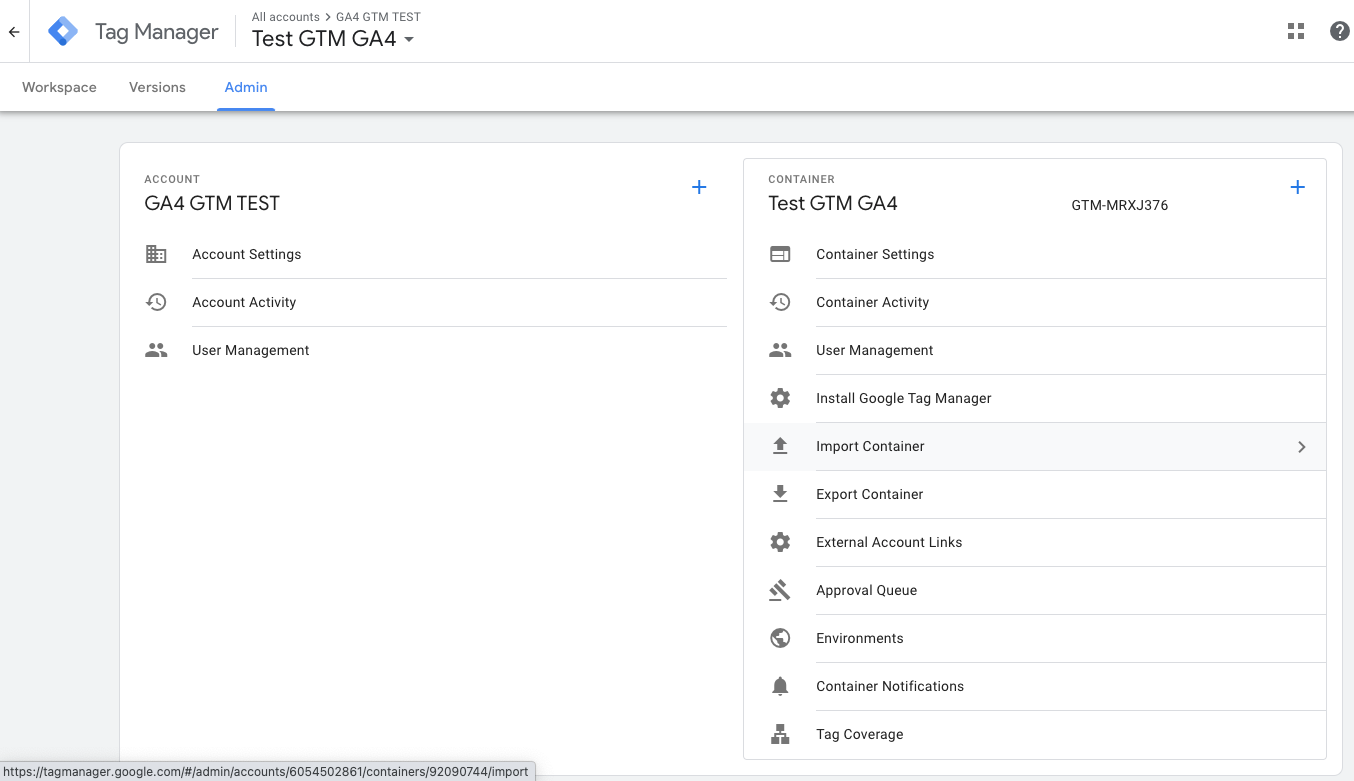The image size is (1354, 781).
Task: Create a new container with plus icon
Action: [x=1297, y=187]
